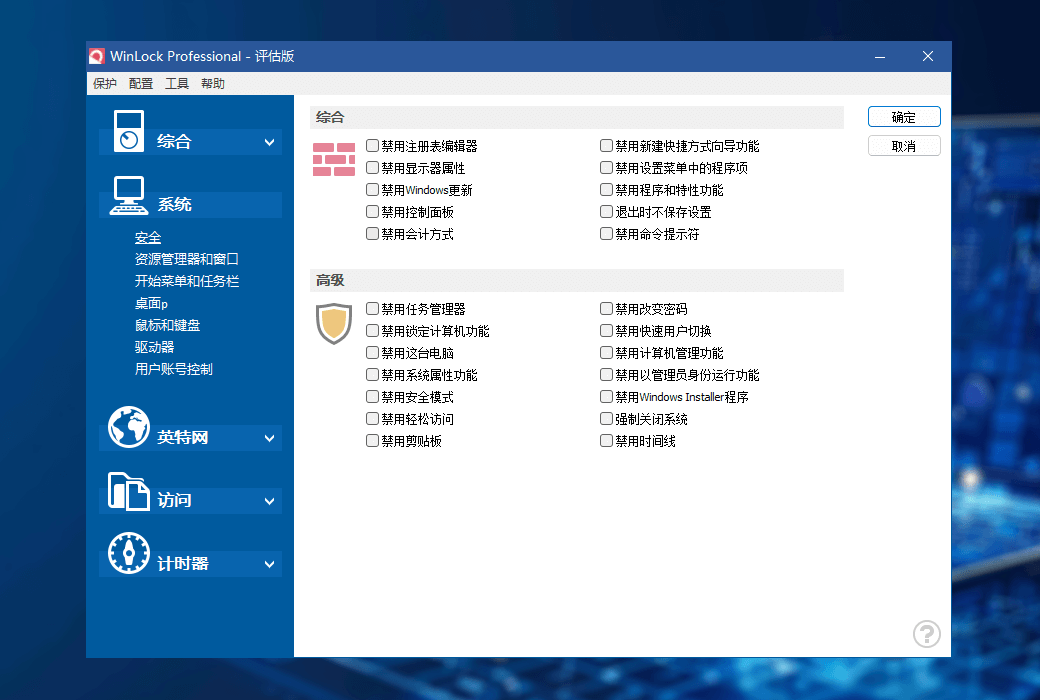Open the 工具 menu
The width and height of the screenshot is (1040, 700).
(x=176, y=83)
